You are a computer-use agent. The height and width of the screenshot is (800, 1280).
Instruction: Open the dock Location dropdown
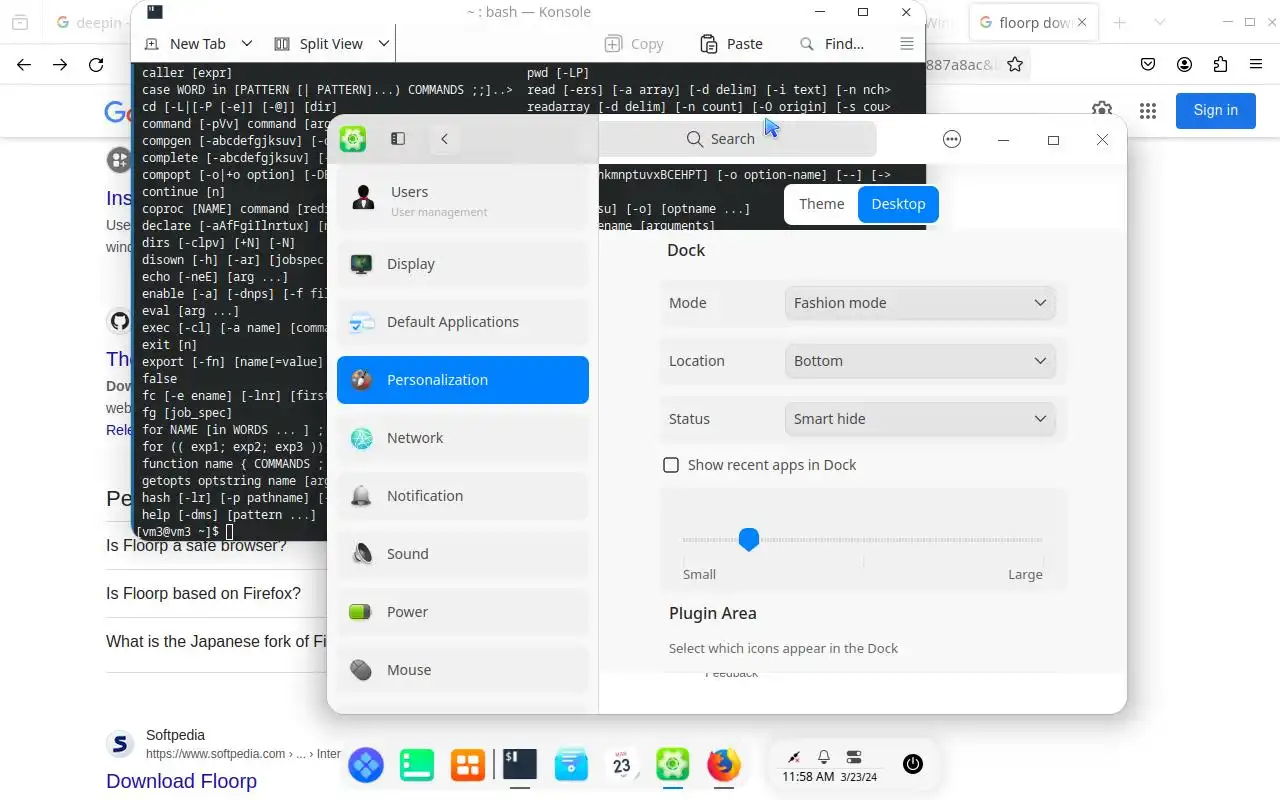920,361
